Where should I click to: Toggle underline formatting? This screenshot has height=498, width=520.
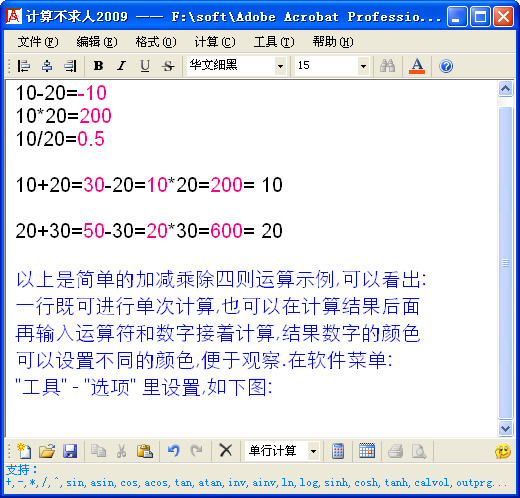(145, 66)
